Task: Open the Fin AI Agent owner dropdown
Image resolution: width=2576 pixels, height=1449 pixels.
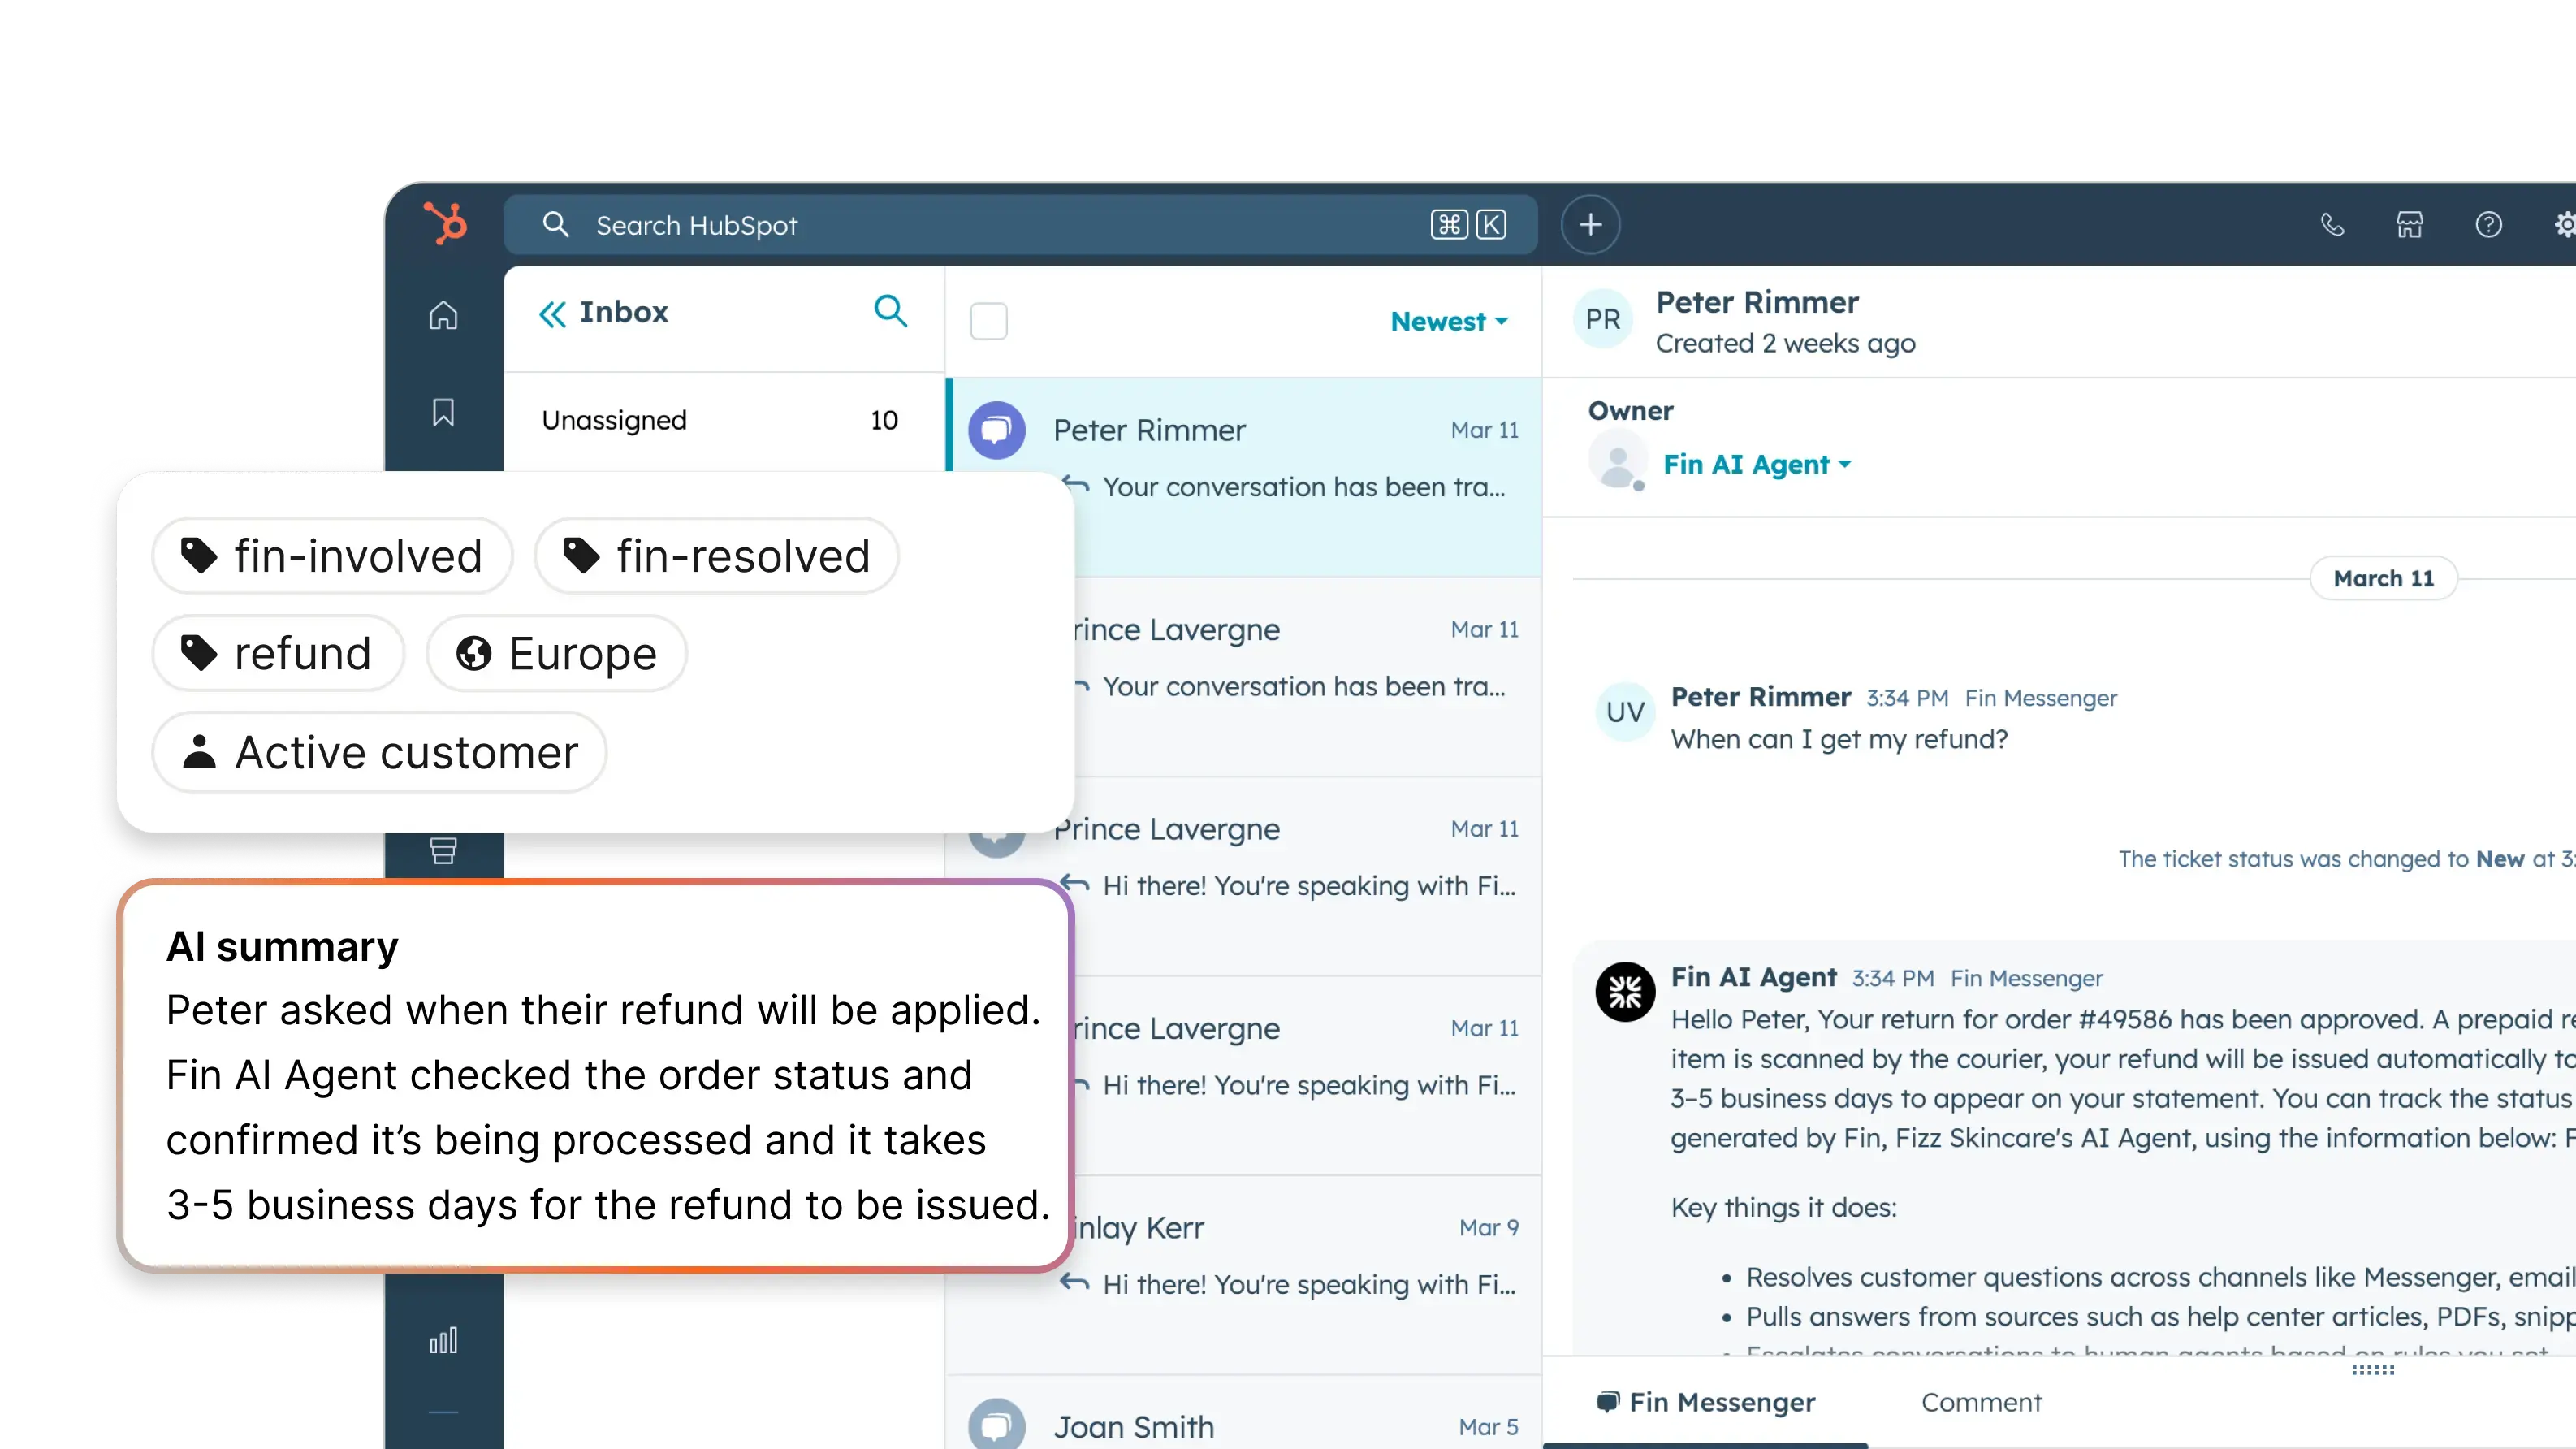Action: 1757,464
